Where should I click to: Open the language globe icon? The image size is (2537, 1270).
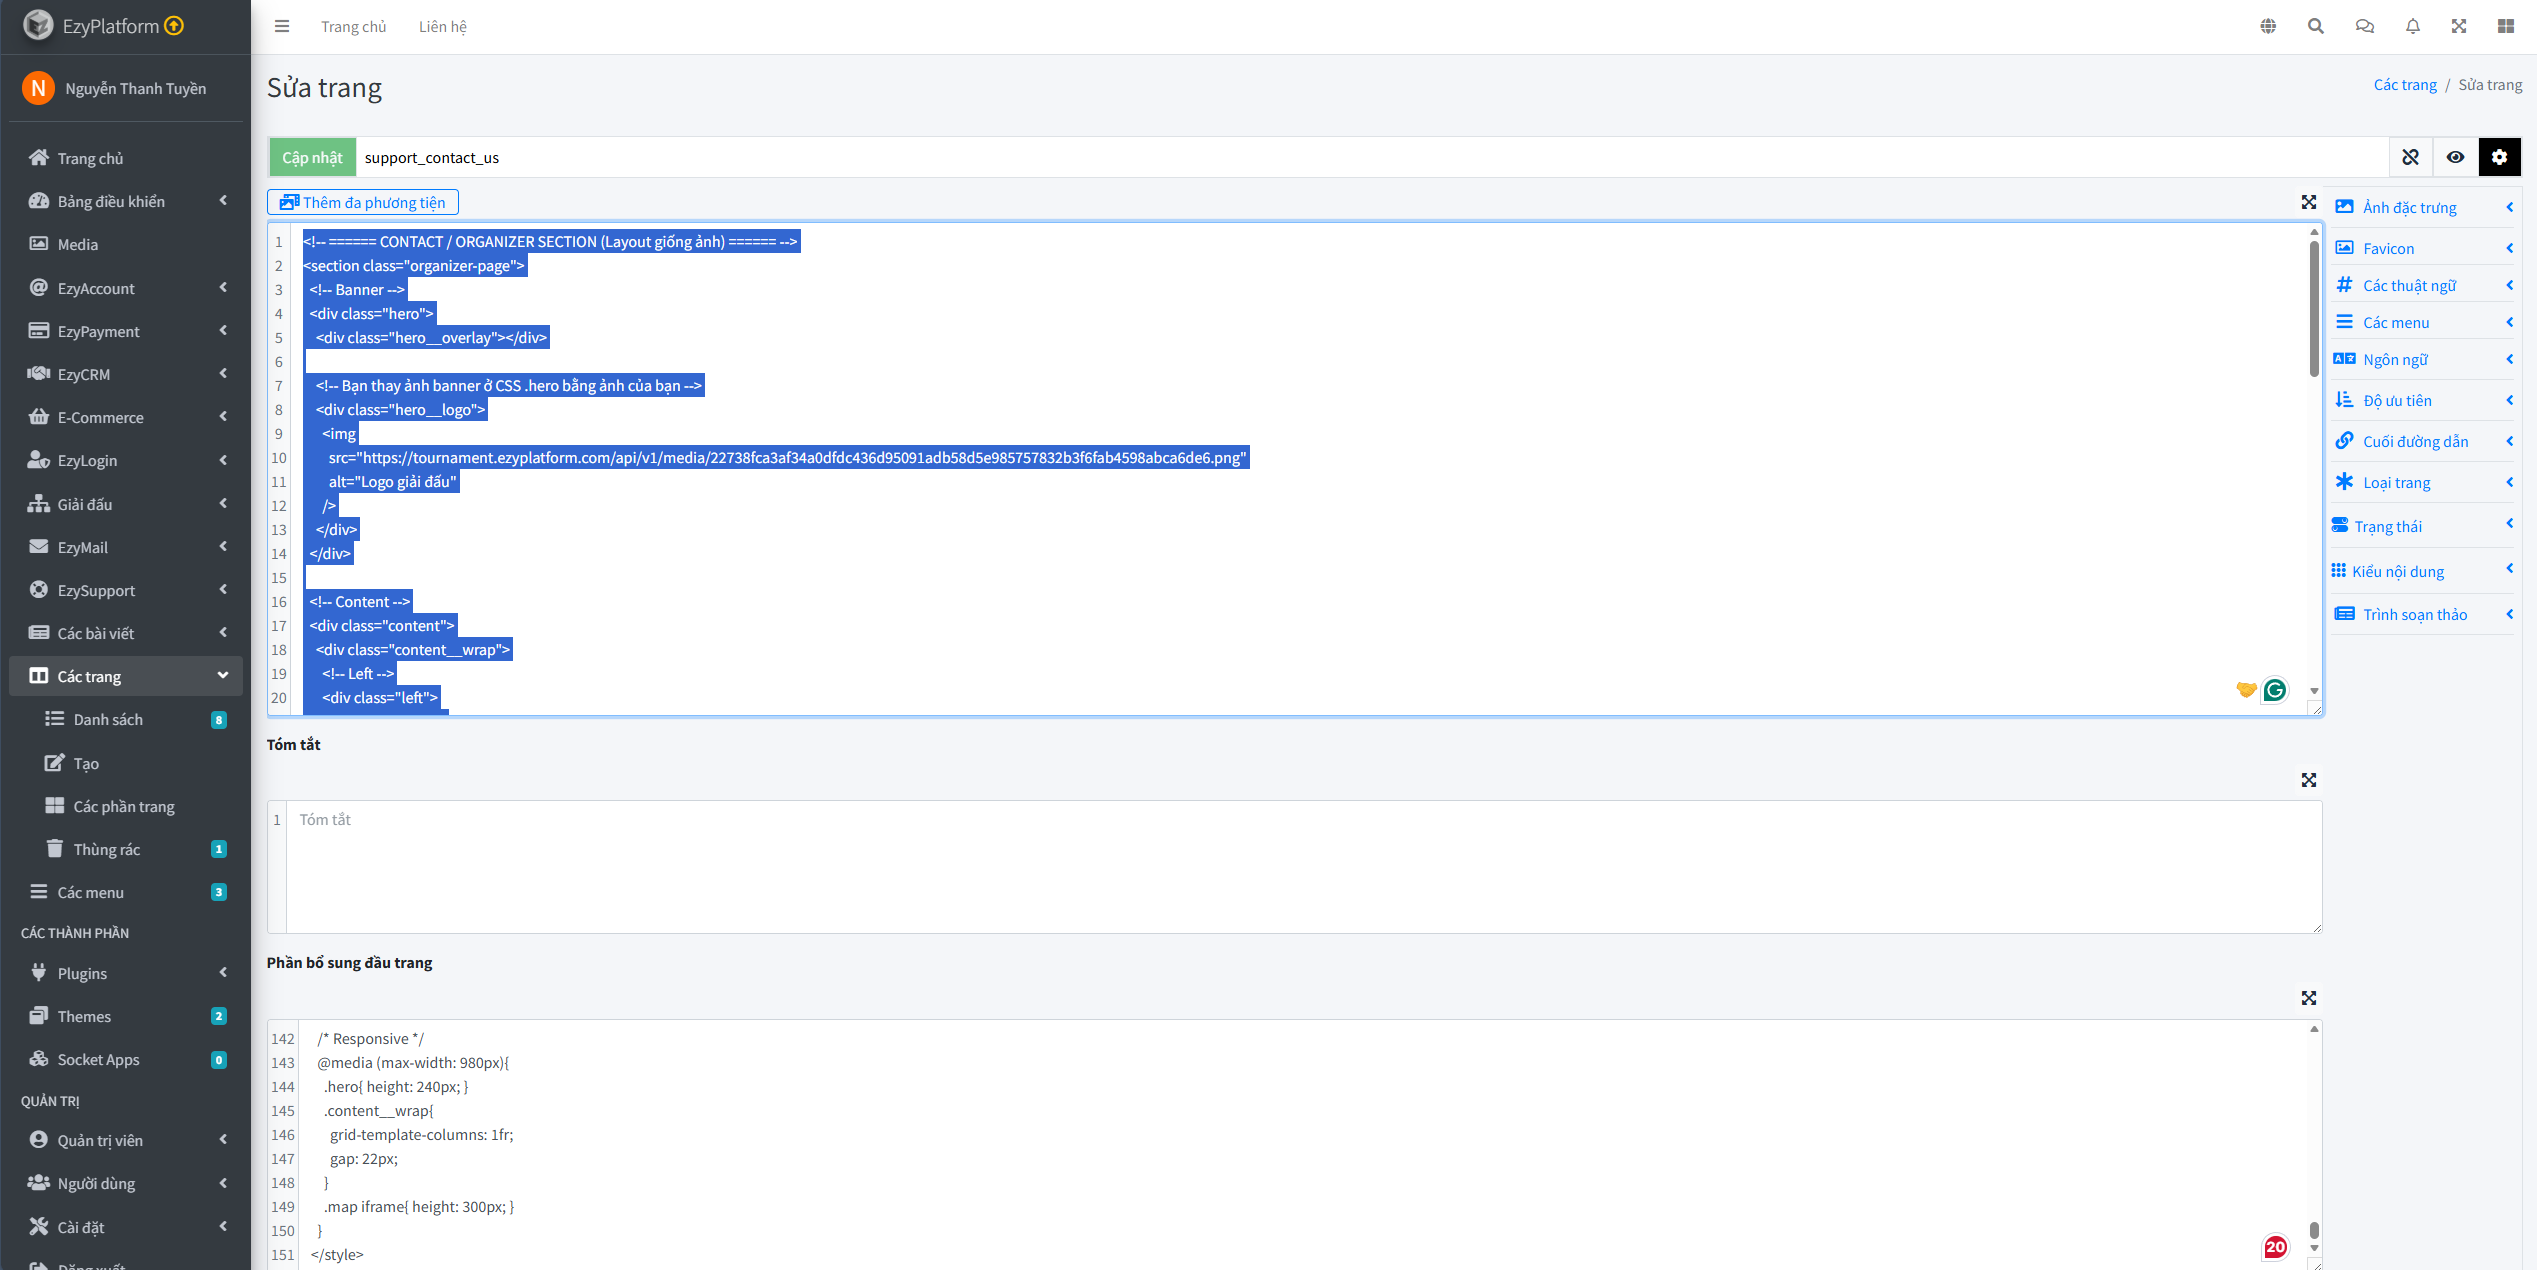2268,26
